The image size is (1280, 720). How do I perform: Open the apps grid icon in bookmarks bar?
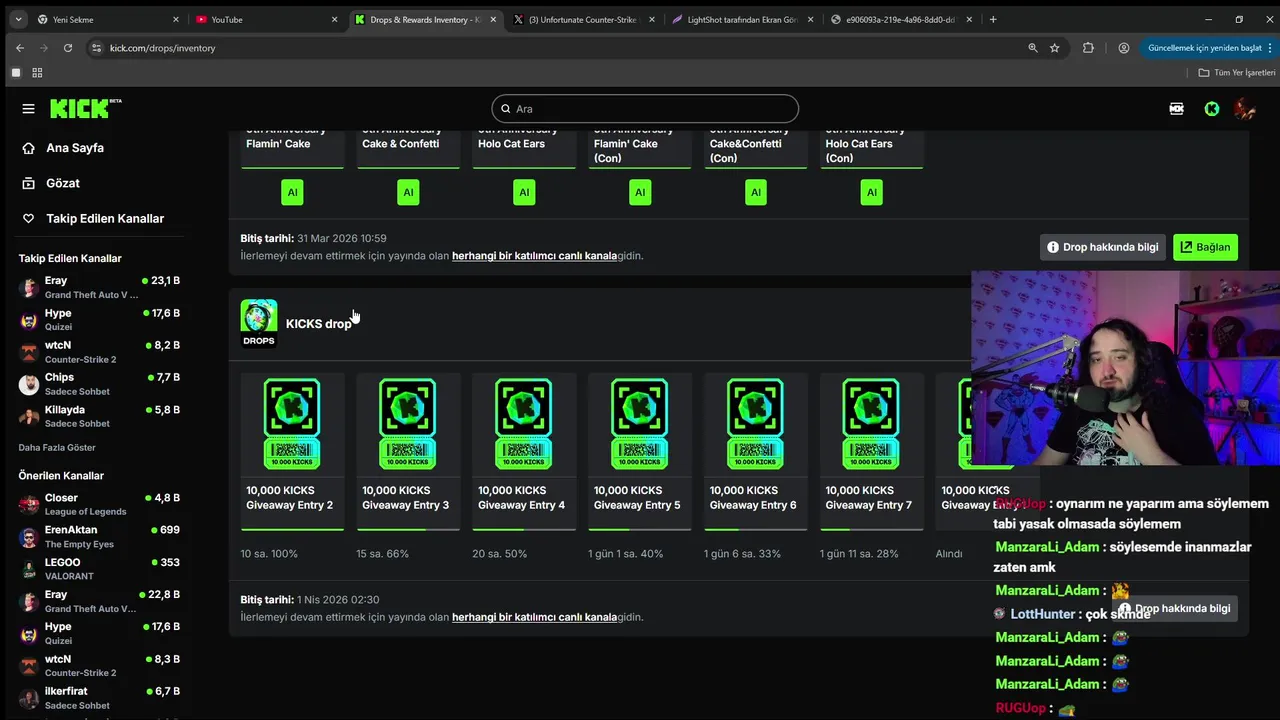(37, 73)
